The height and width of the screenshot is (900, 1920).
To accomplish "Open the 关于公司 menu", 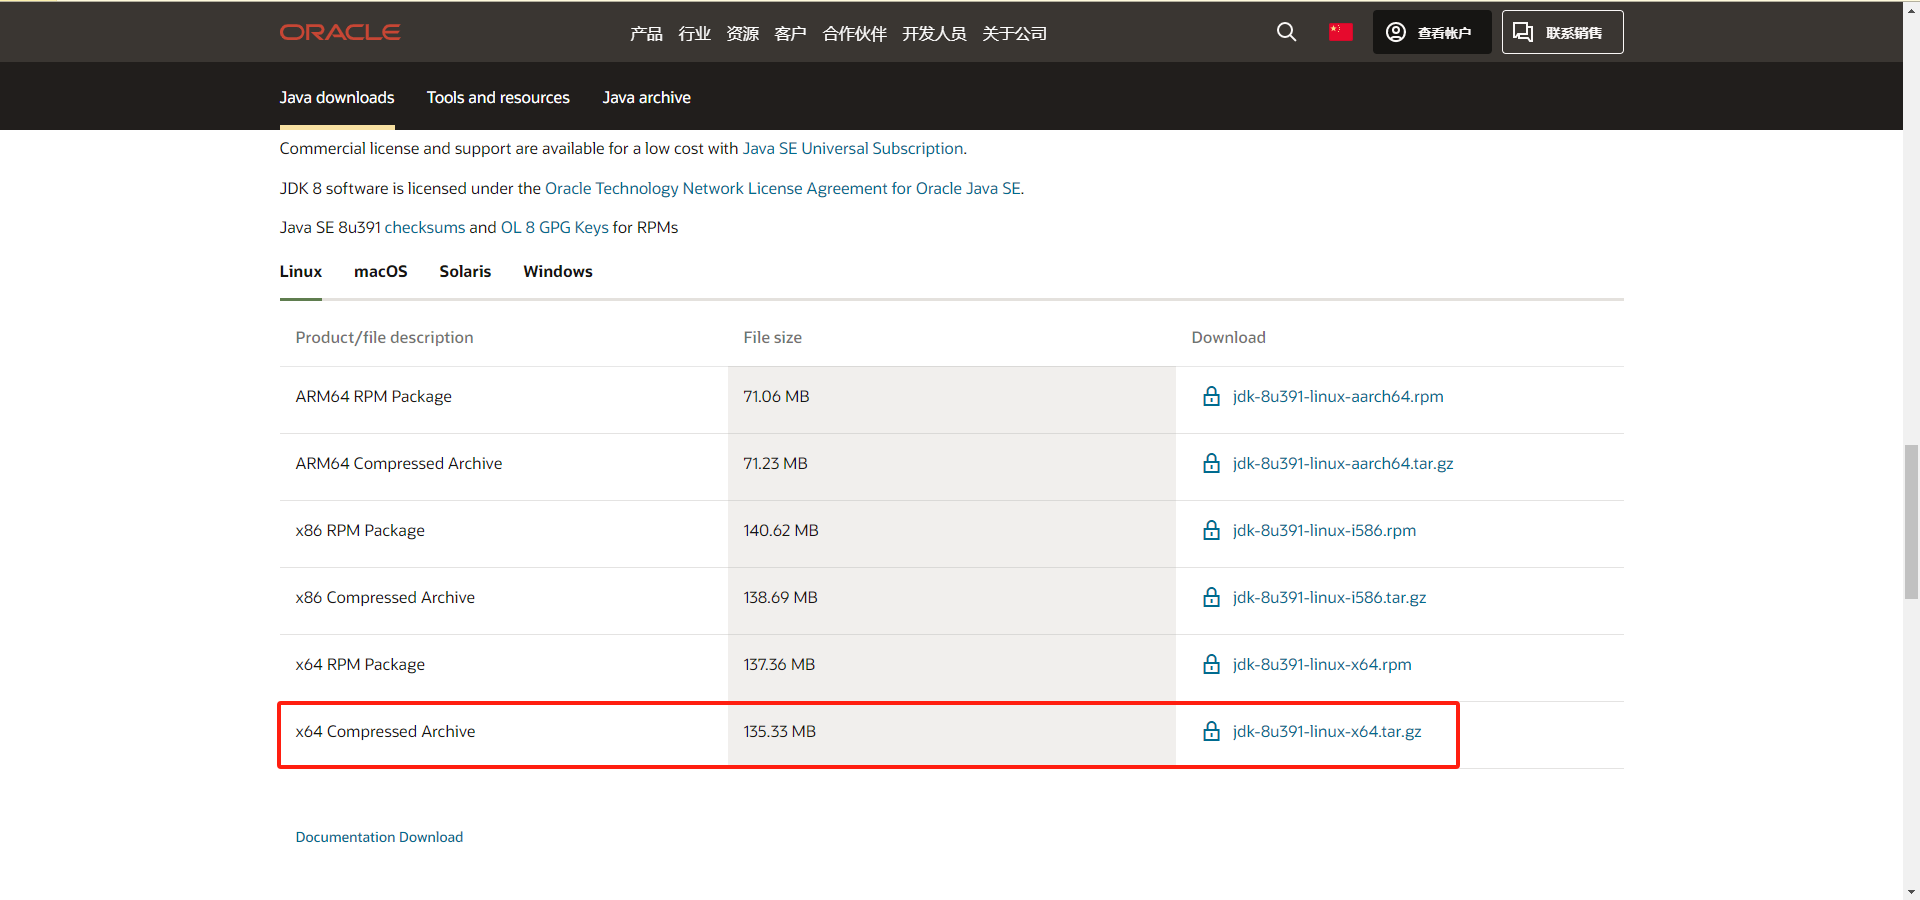I will (x=1014, y=33).
